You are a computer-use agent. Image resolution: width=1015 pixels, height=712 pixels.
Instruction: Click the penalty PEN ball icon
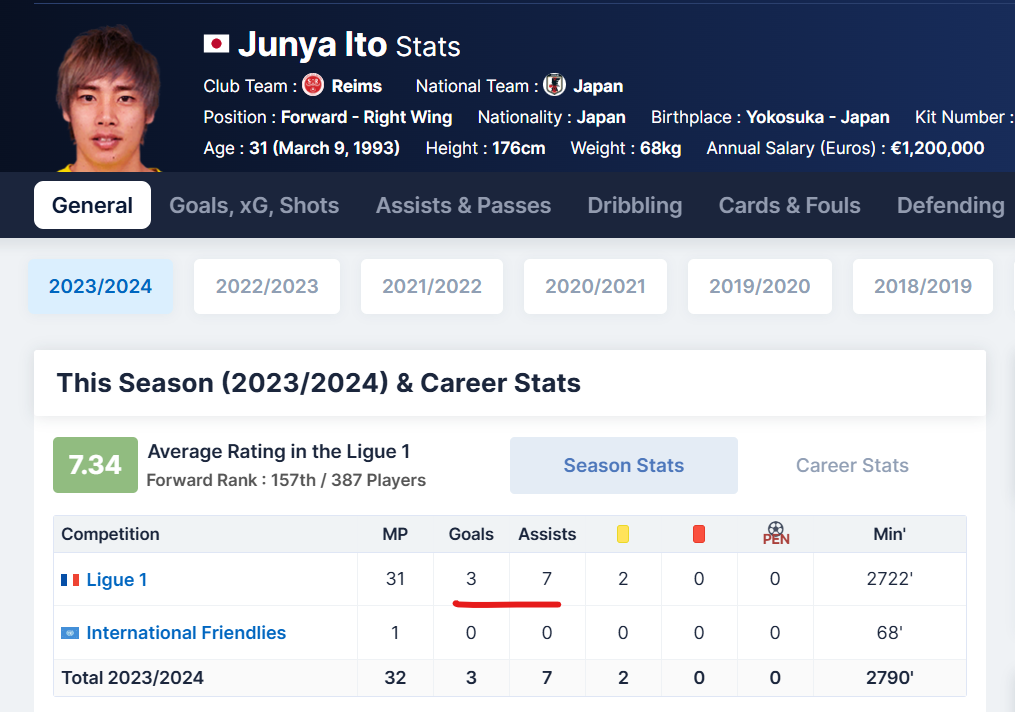click(775, 533)
